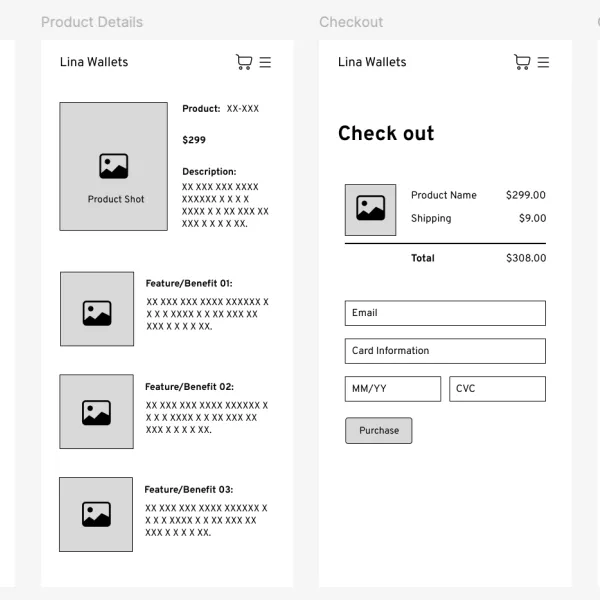Screen dimensions: 600x600
Task: Open the hamburger menu on Product Details screen
Action: (x=265, y=62)
